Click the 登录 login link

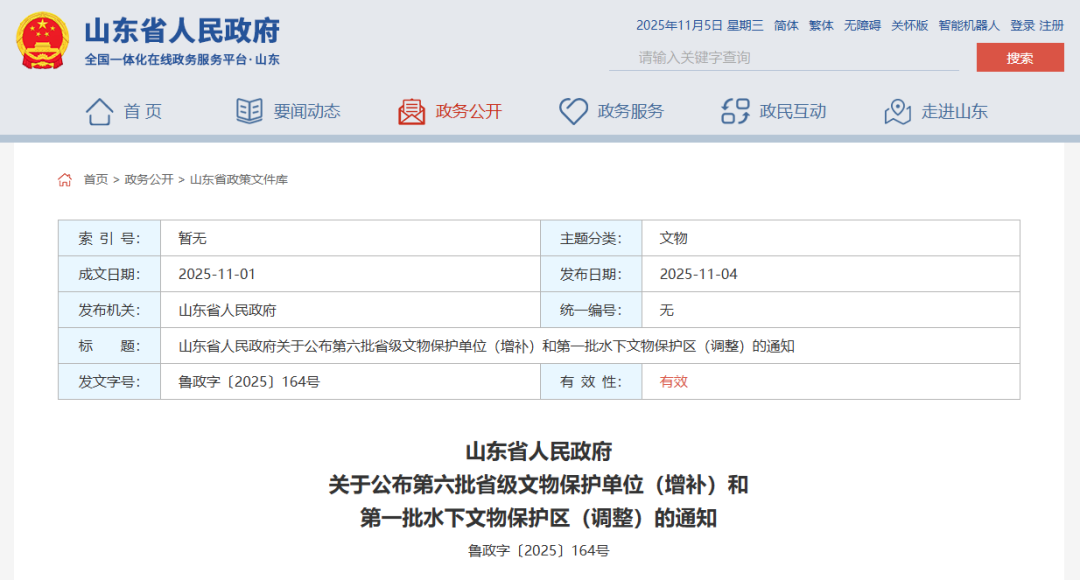click(1022, 26)
